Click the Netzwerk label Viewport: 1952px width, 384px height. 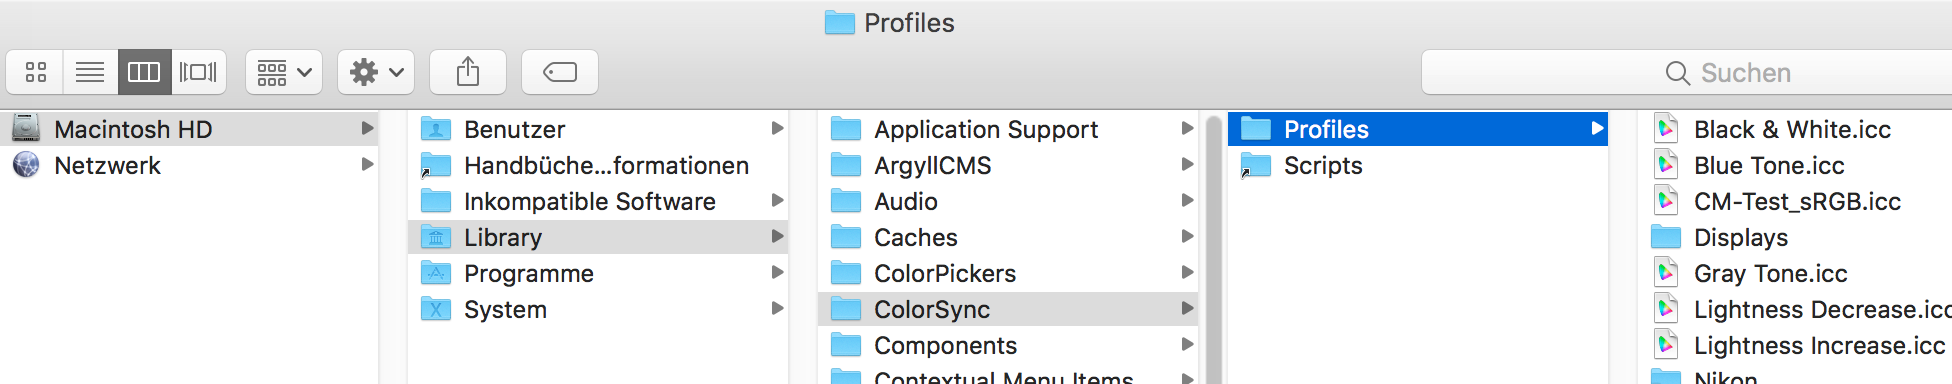tap(107, 165)
